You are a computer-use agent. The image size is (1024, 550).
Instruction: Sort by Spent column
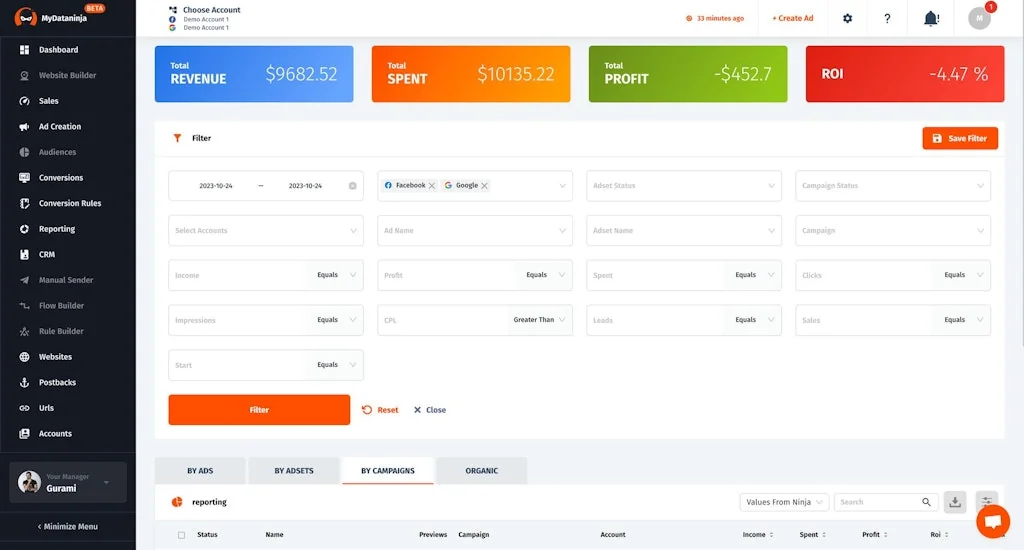point(812,535)
